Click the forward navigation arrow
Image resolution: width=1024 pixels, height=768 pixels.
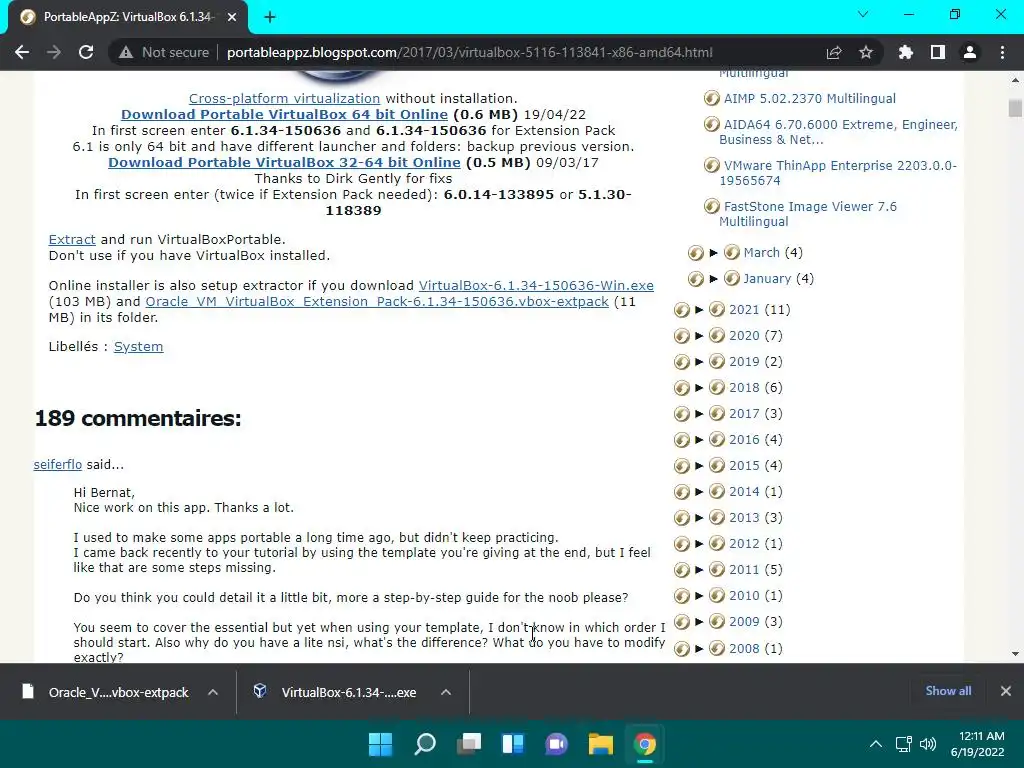coord(54,52)
